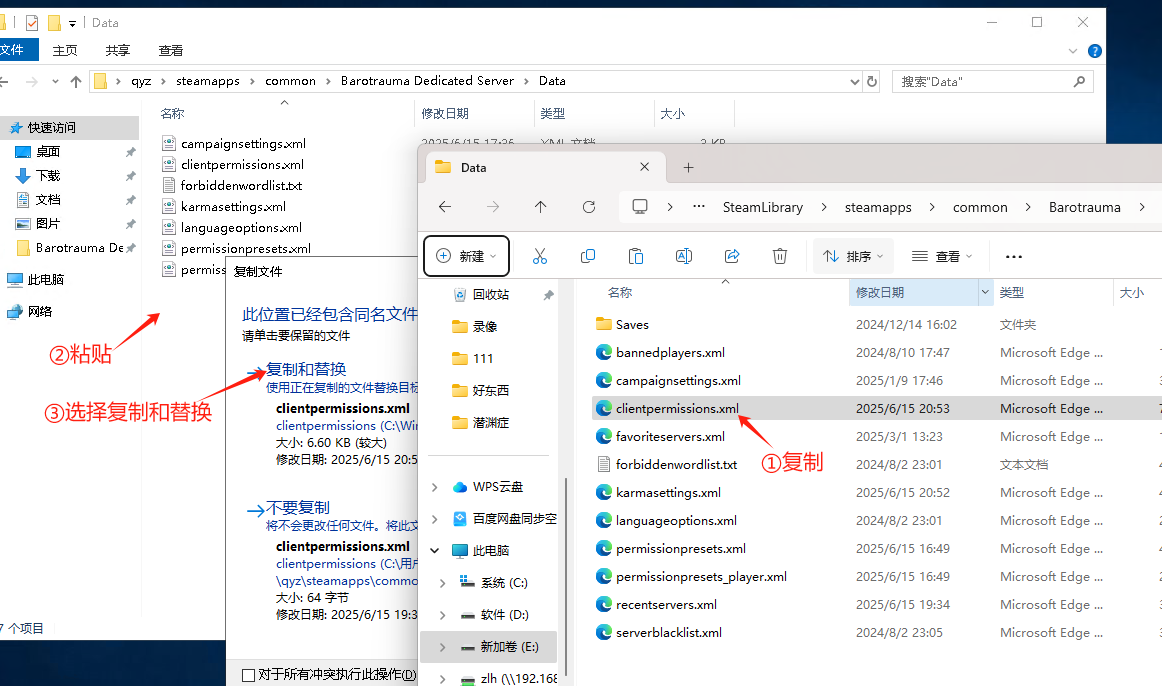Expand the 系统 (C:) drive node
Screen dimensions: 1162x686
coord(442,583)
